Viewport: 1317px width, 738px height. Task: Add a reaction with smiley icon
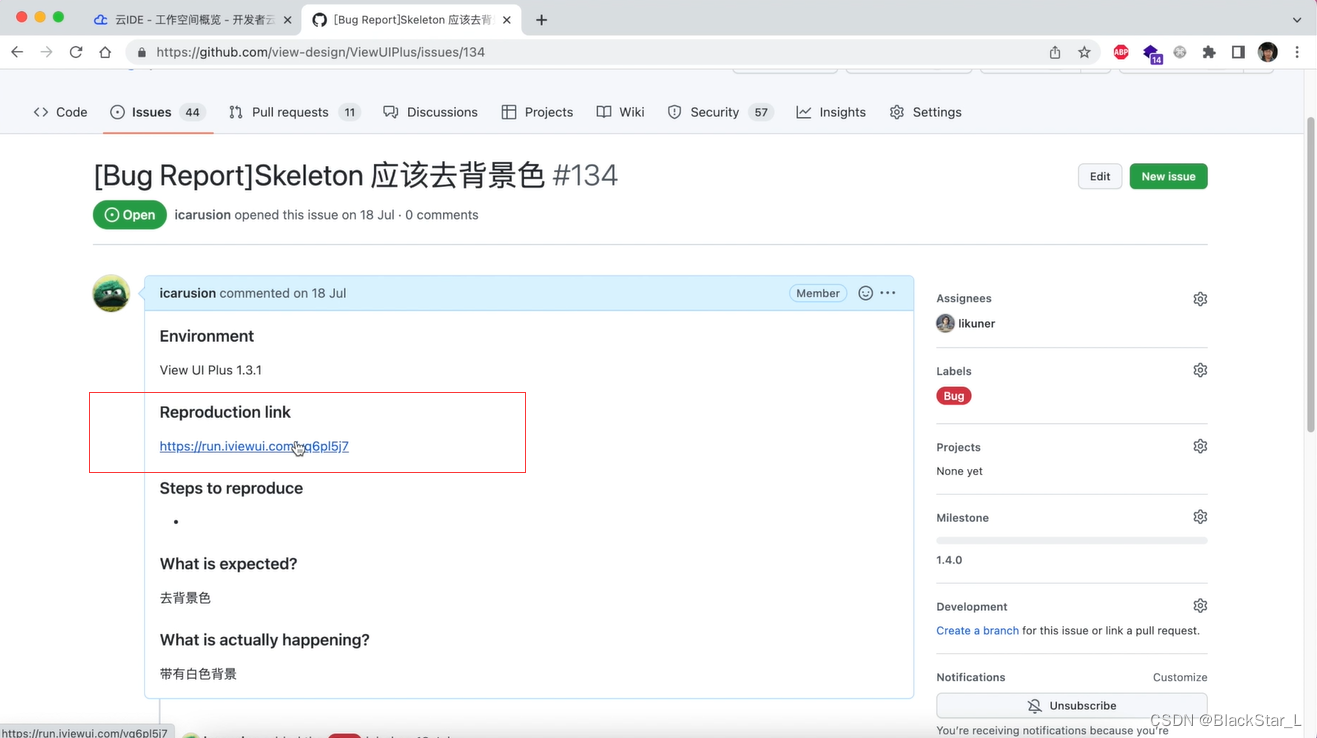coord(865,293)
